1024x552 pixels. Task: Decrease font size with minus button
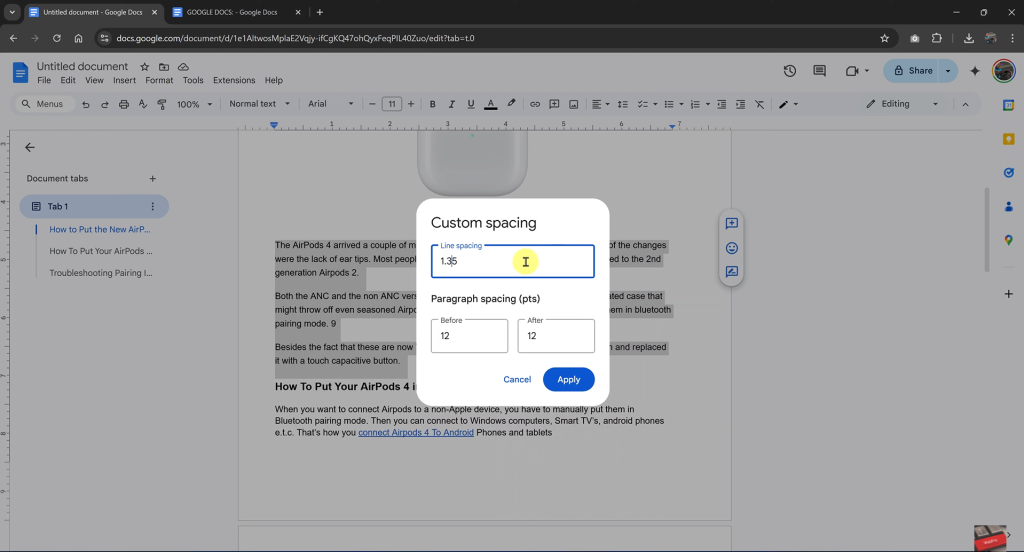point(372,104)
